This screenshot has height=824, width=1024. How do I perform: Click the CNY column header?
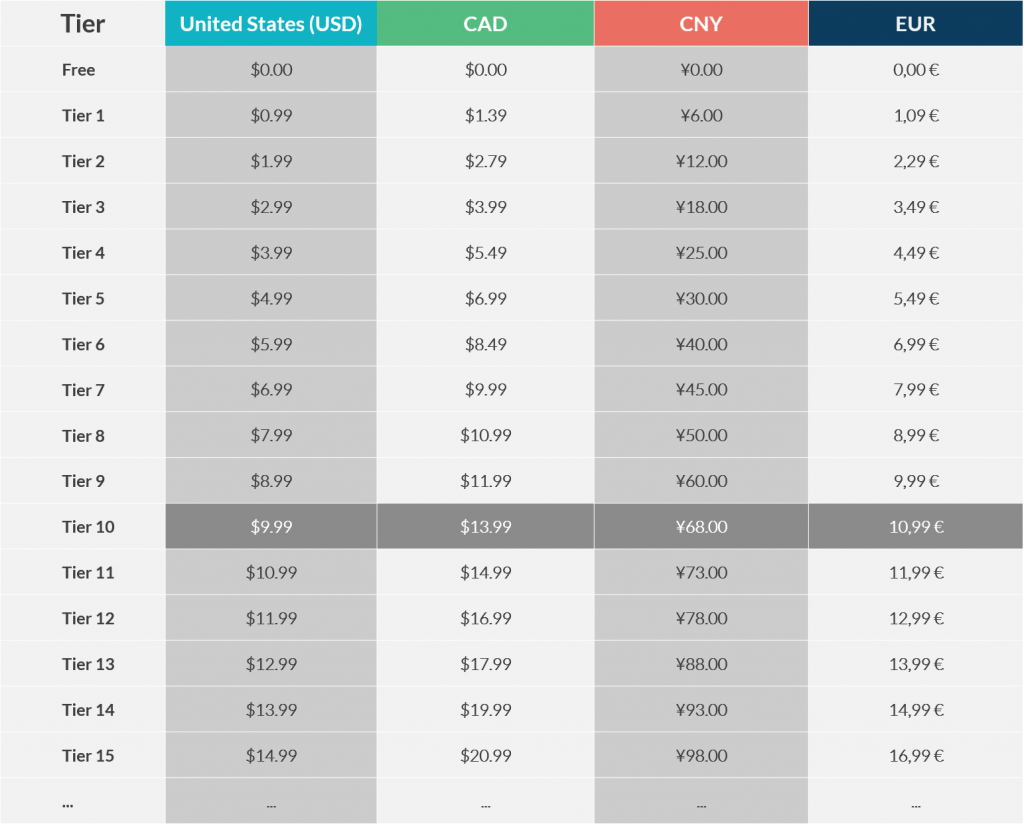pyautogui.click(x=701, y=24)
